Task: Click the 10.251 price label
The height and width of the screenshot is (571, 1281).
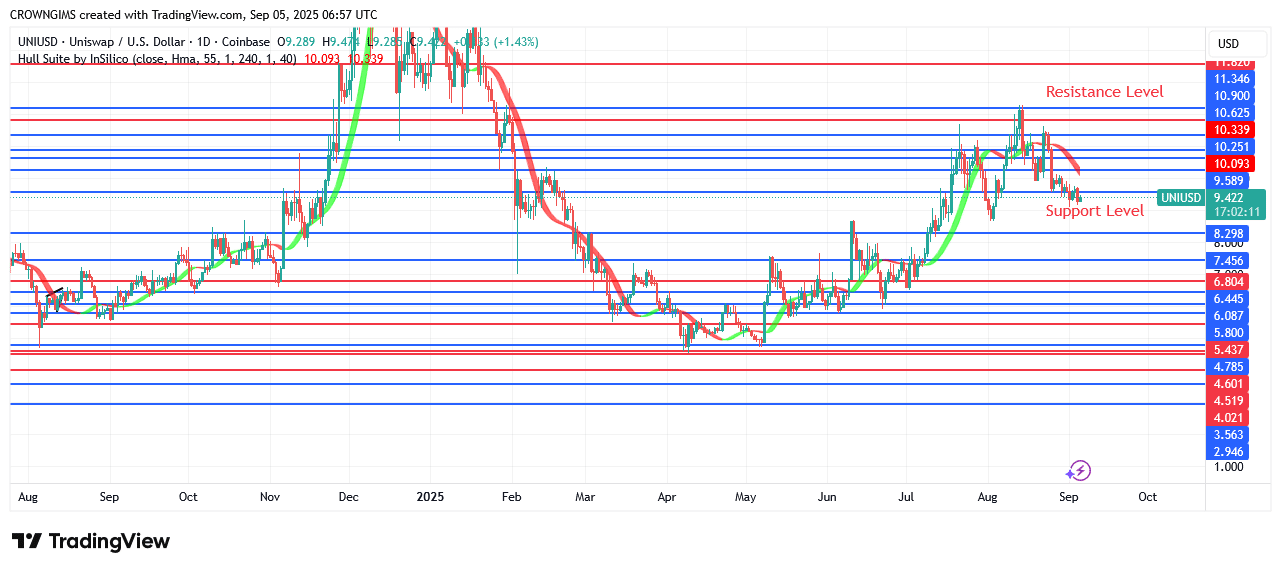Action: click(x=1231, y=147)
